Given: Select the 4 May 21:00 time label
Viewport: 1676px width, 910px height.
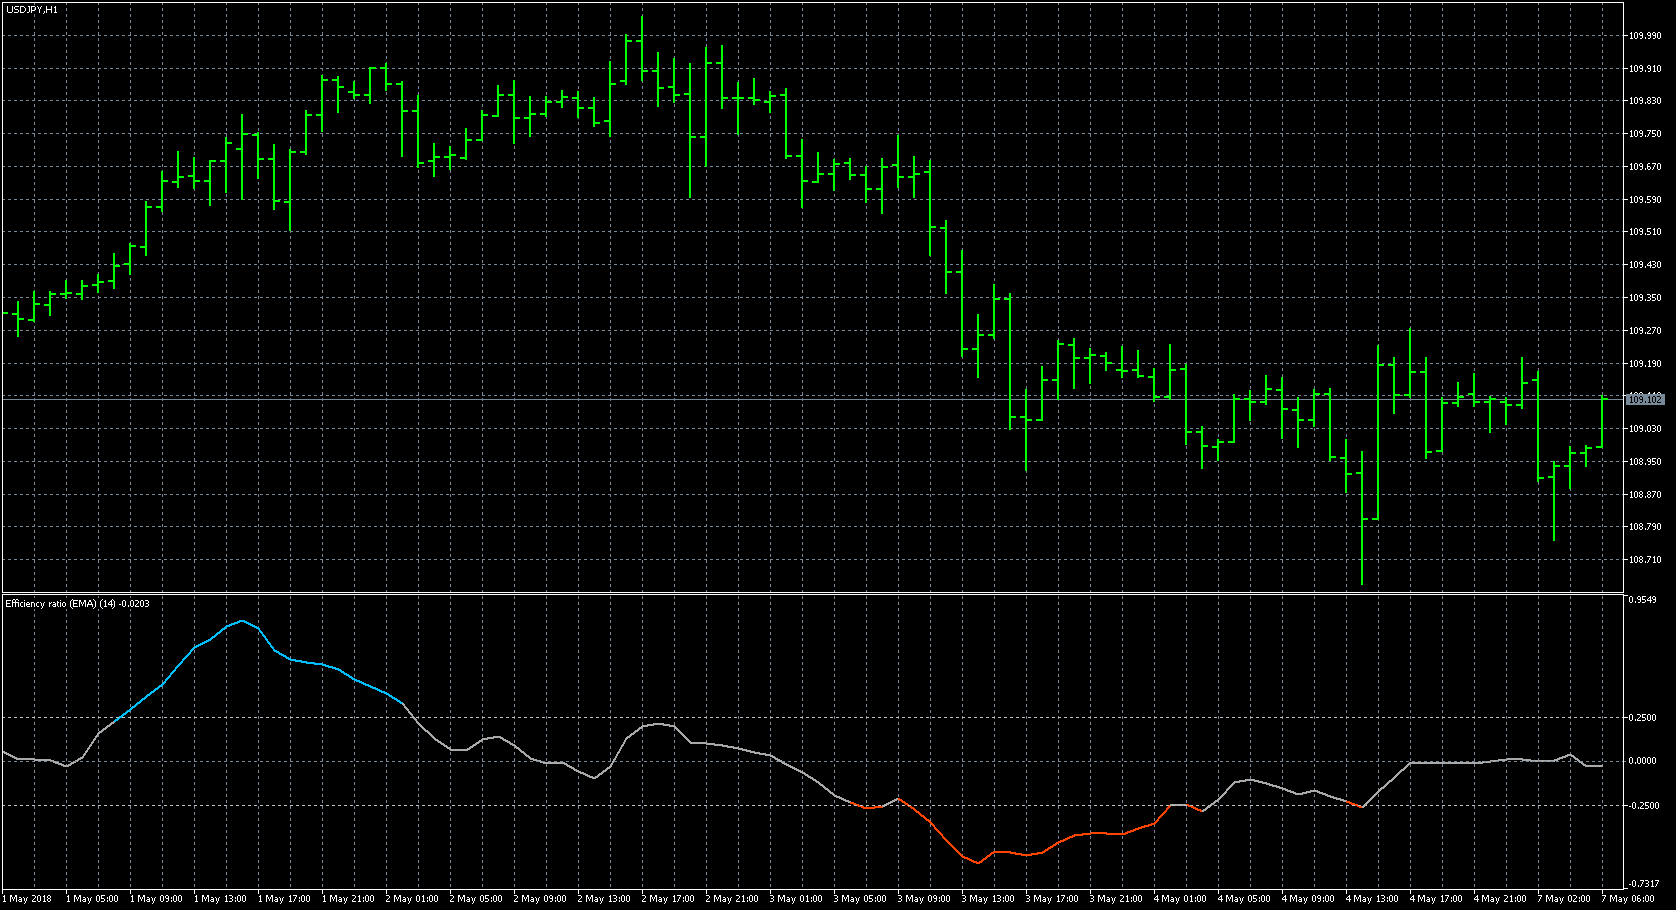Looking at the screenshot, I should tap(1501, 899).
